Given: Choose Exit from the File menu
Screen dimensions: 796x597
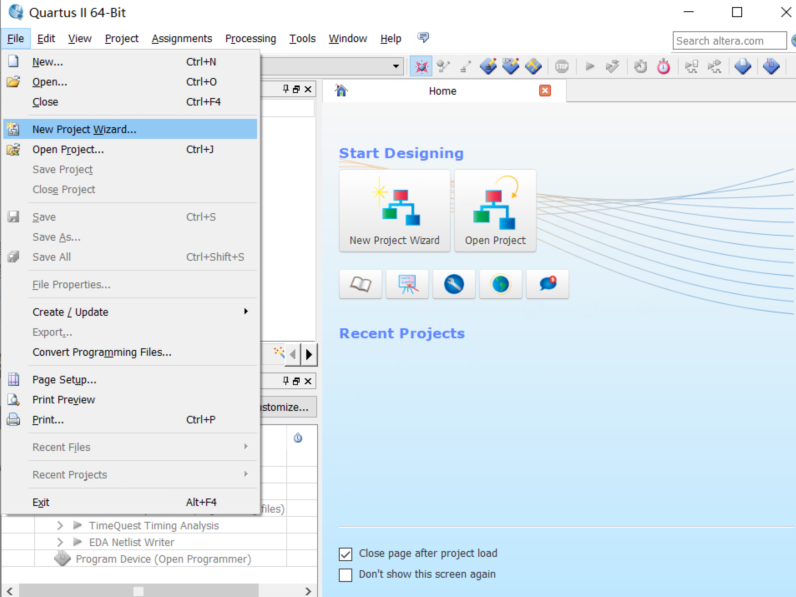Looking at the screenshot, I should (130, 502).
